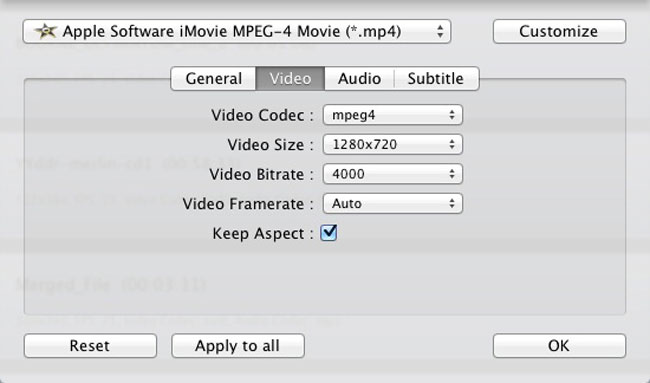Click the iMovie star icon in profile selector

pyautogui.click(x=46, y=31)
